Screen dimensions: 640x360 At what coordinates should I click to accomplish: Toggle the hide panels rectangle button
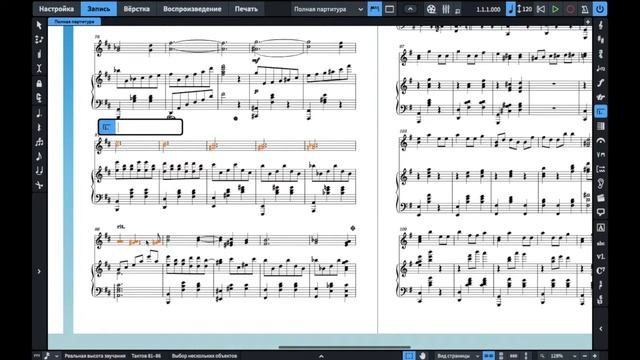[390, 9]
